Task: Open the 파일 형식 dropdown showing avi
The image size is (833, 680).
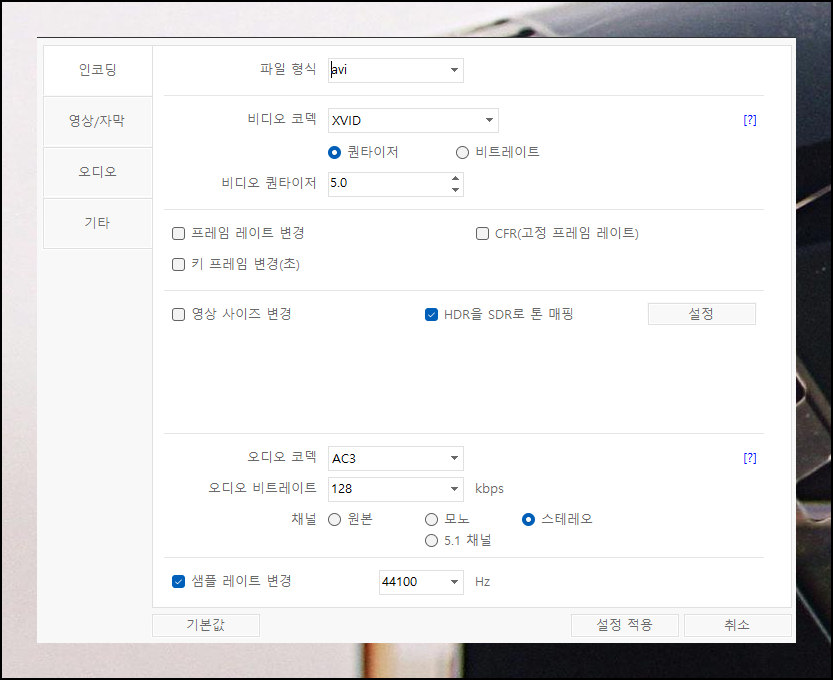Action: point(396,70)
